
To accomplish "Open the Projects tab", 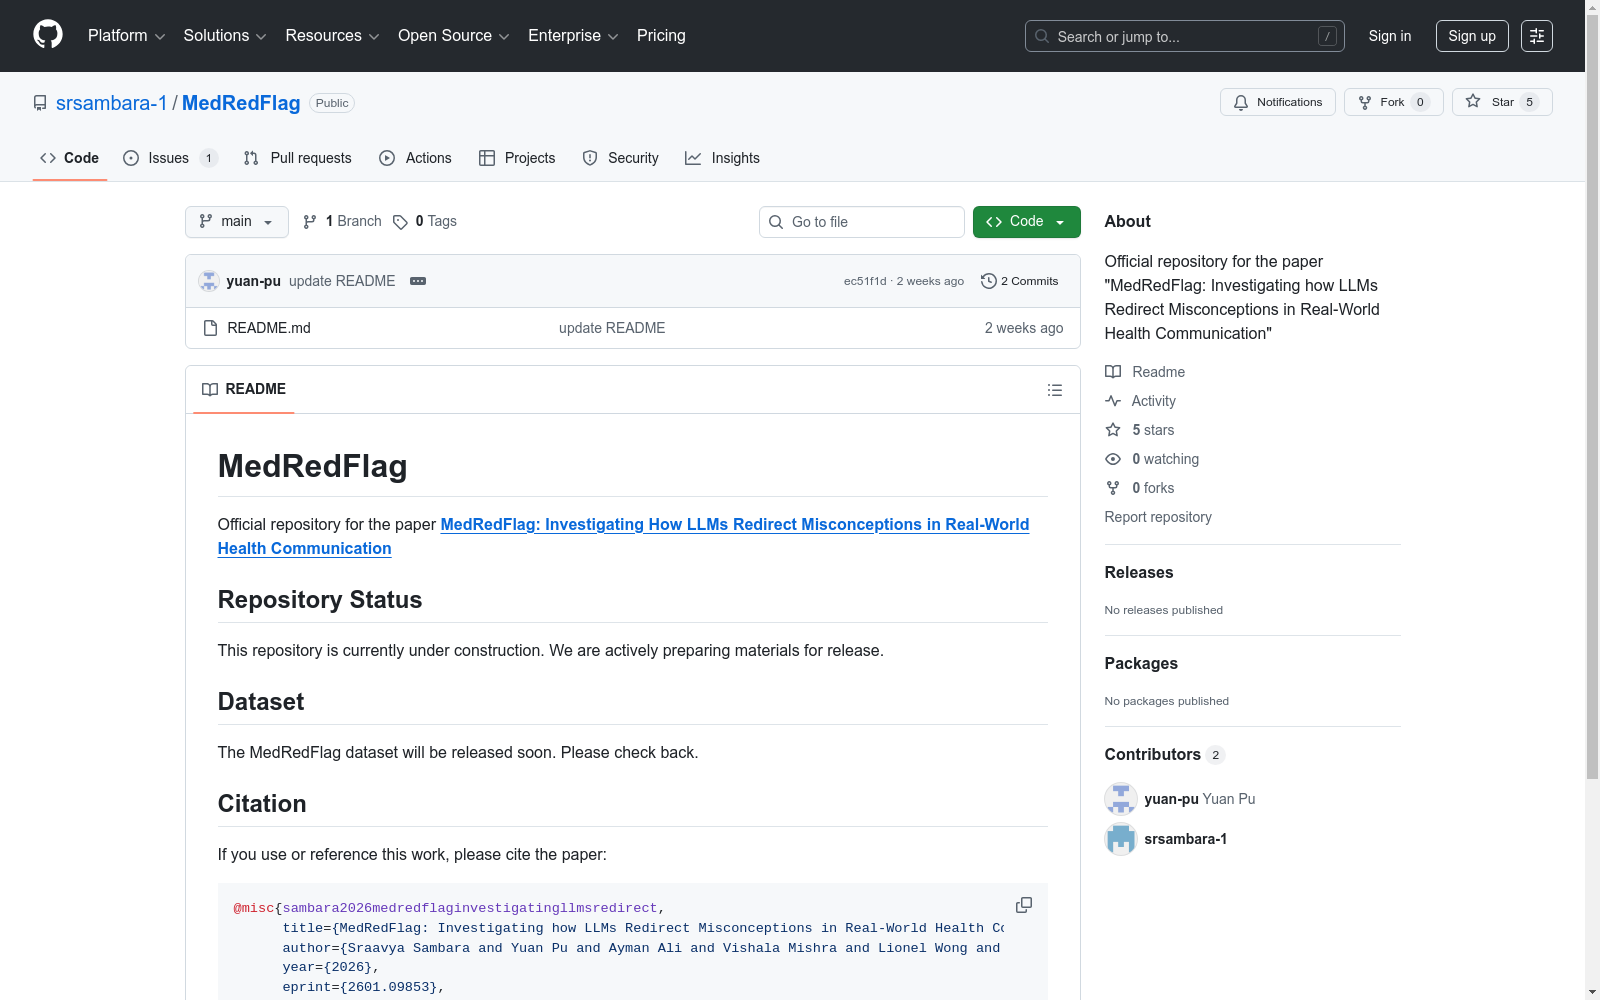I will pyautogui.click(x=517, y=158).
